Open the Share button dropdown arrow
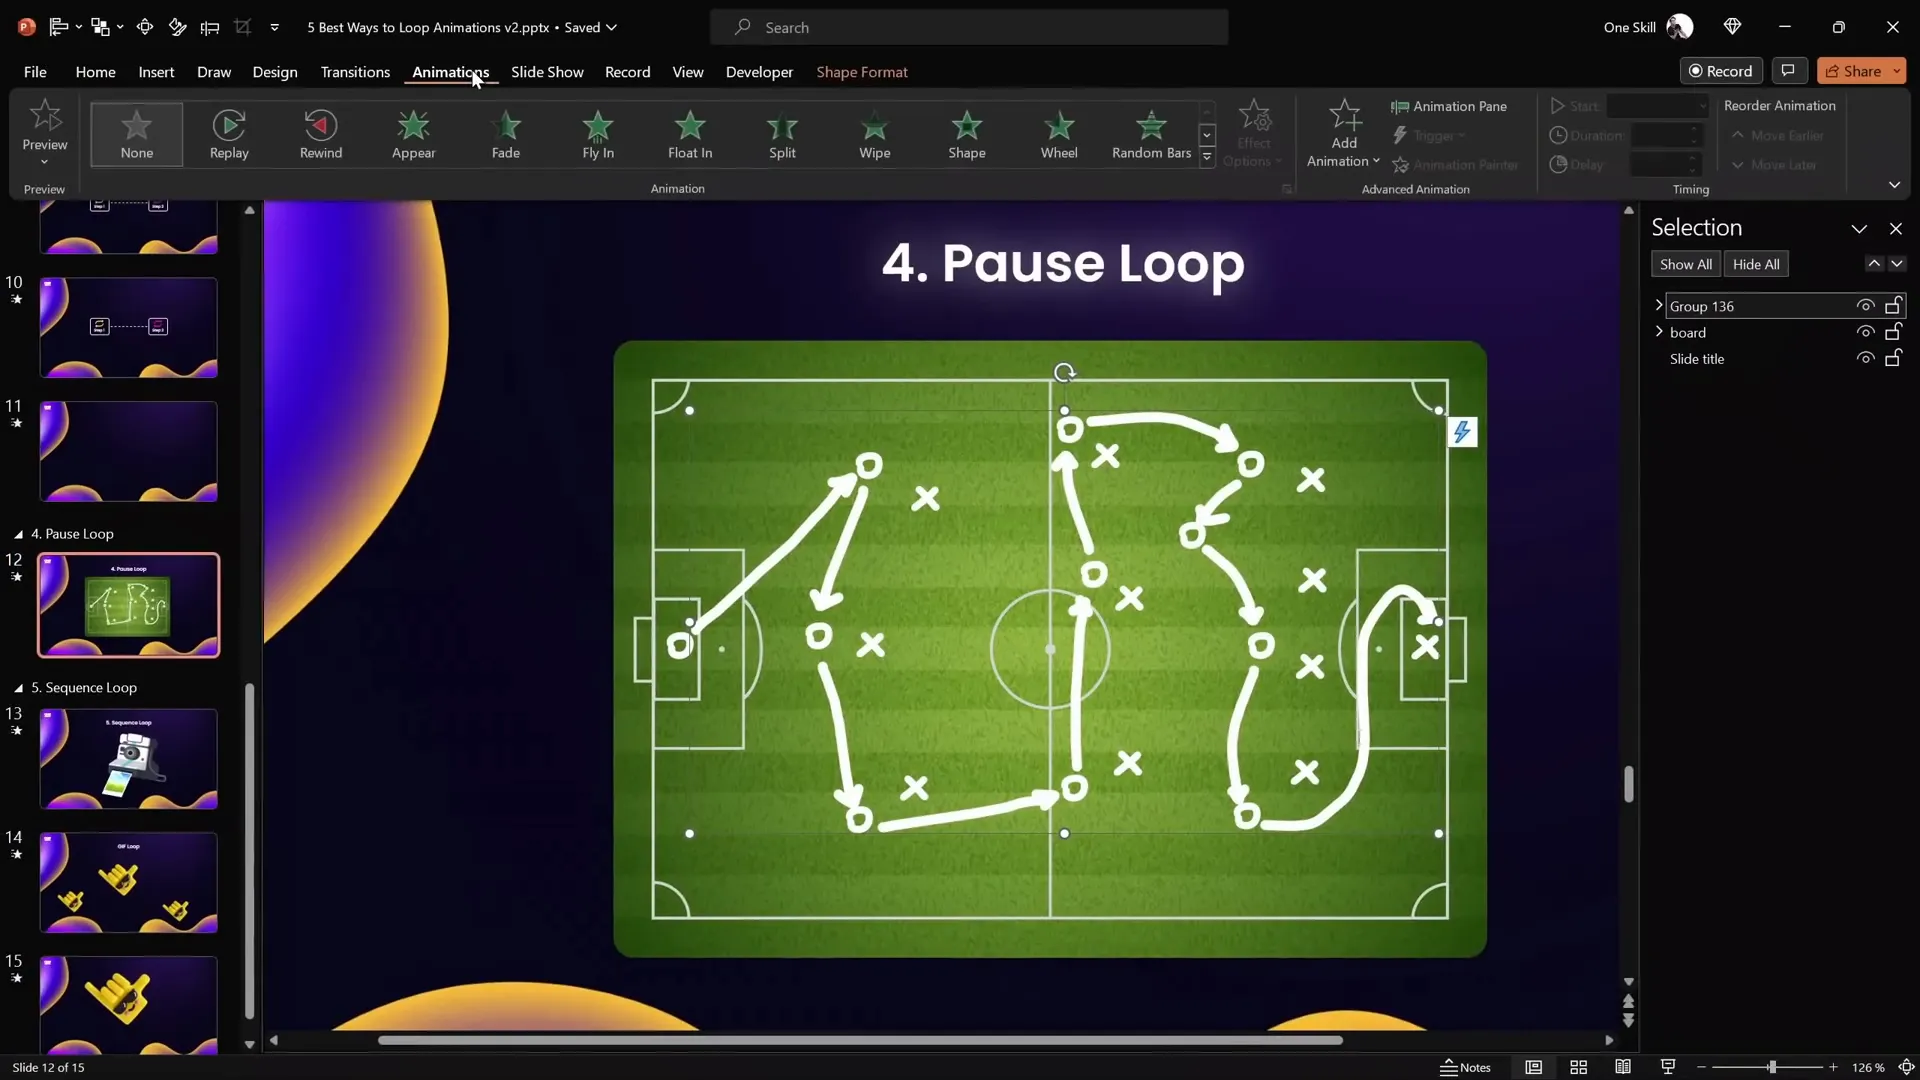Image resolution: width=1920 pixels, height=1080 pixels. 1896,71
